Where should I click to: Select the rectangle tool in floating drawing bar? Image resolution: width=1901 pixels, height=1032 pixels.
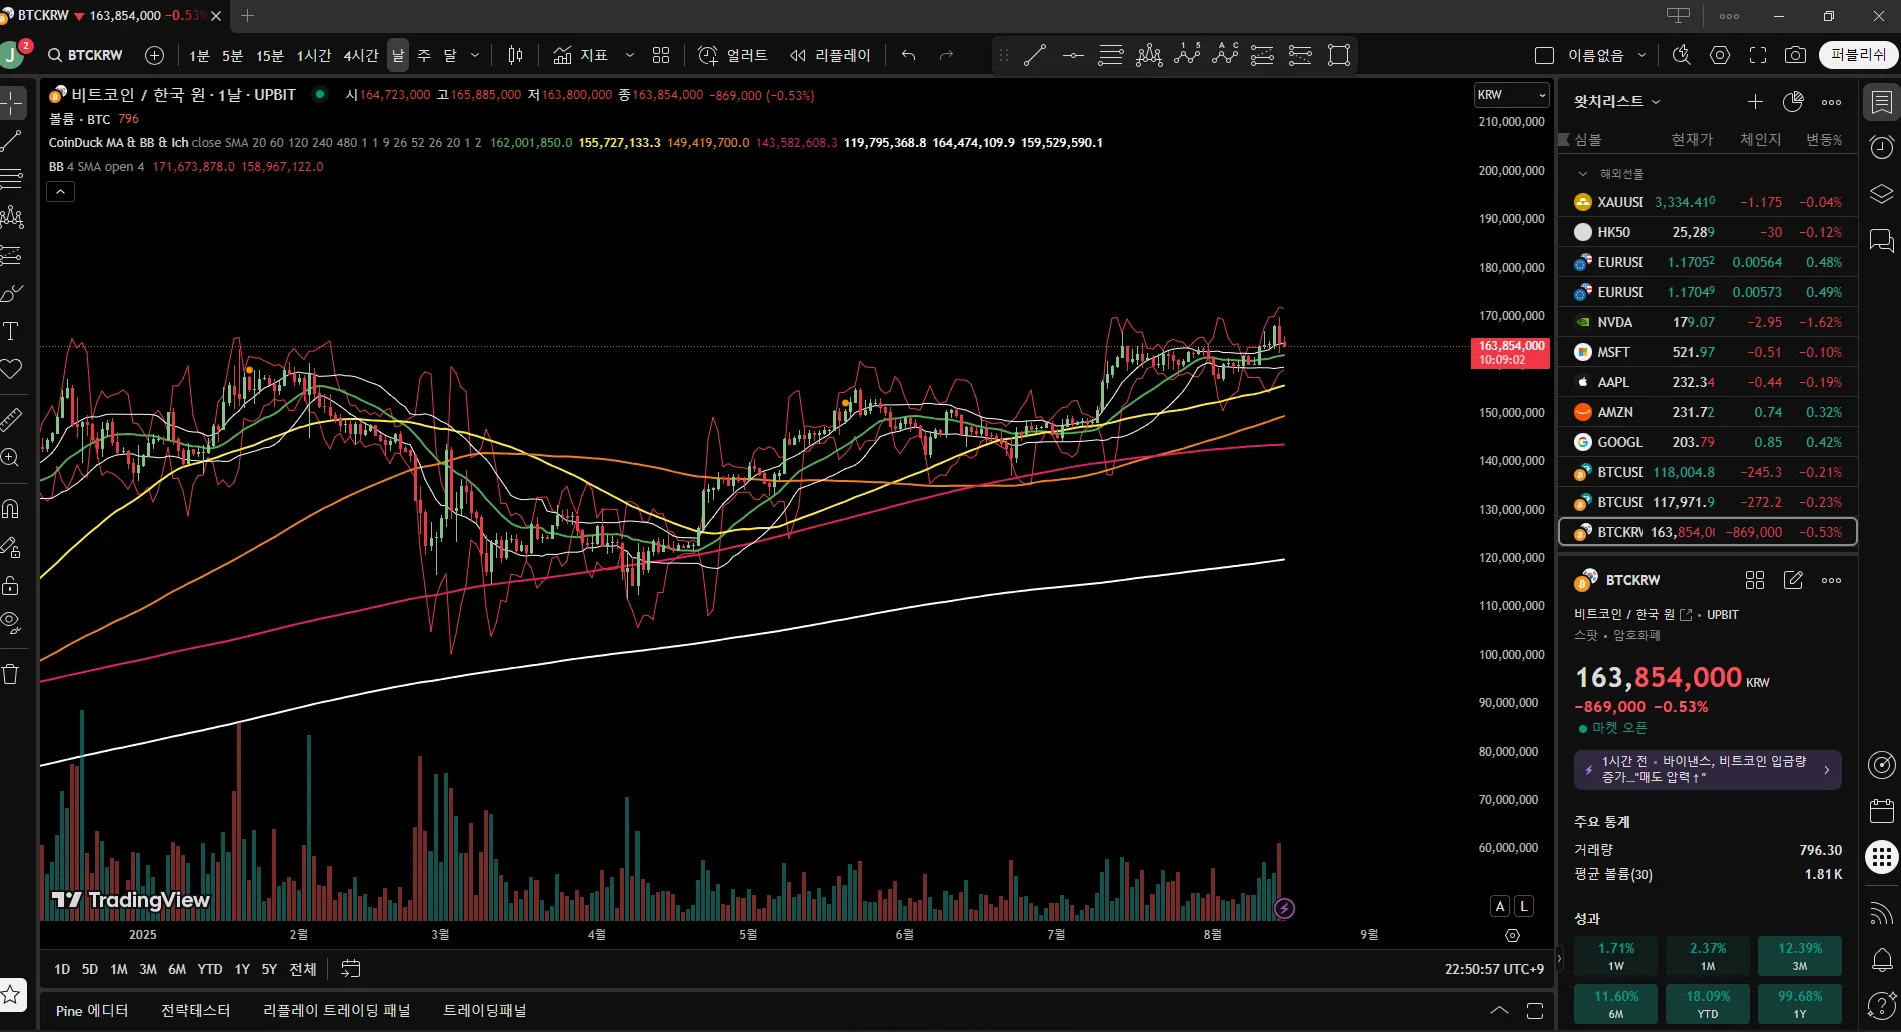pos(1339,55)
